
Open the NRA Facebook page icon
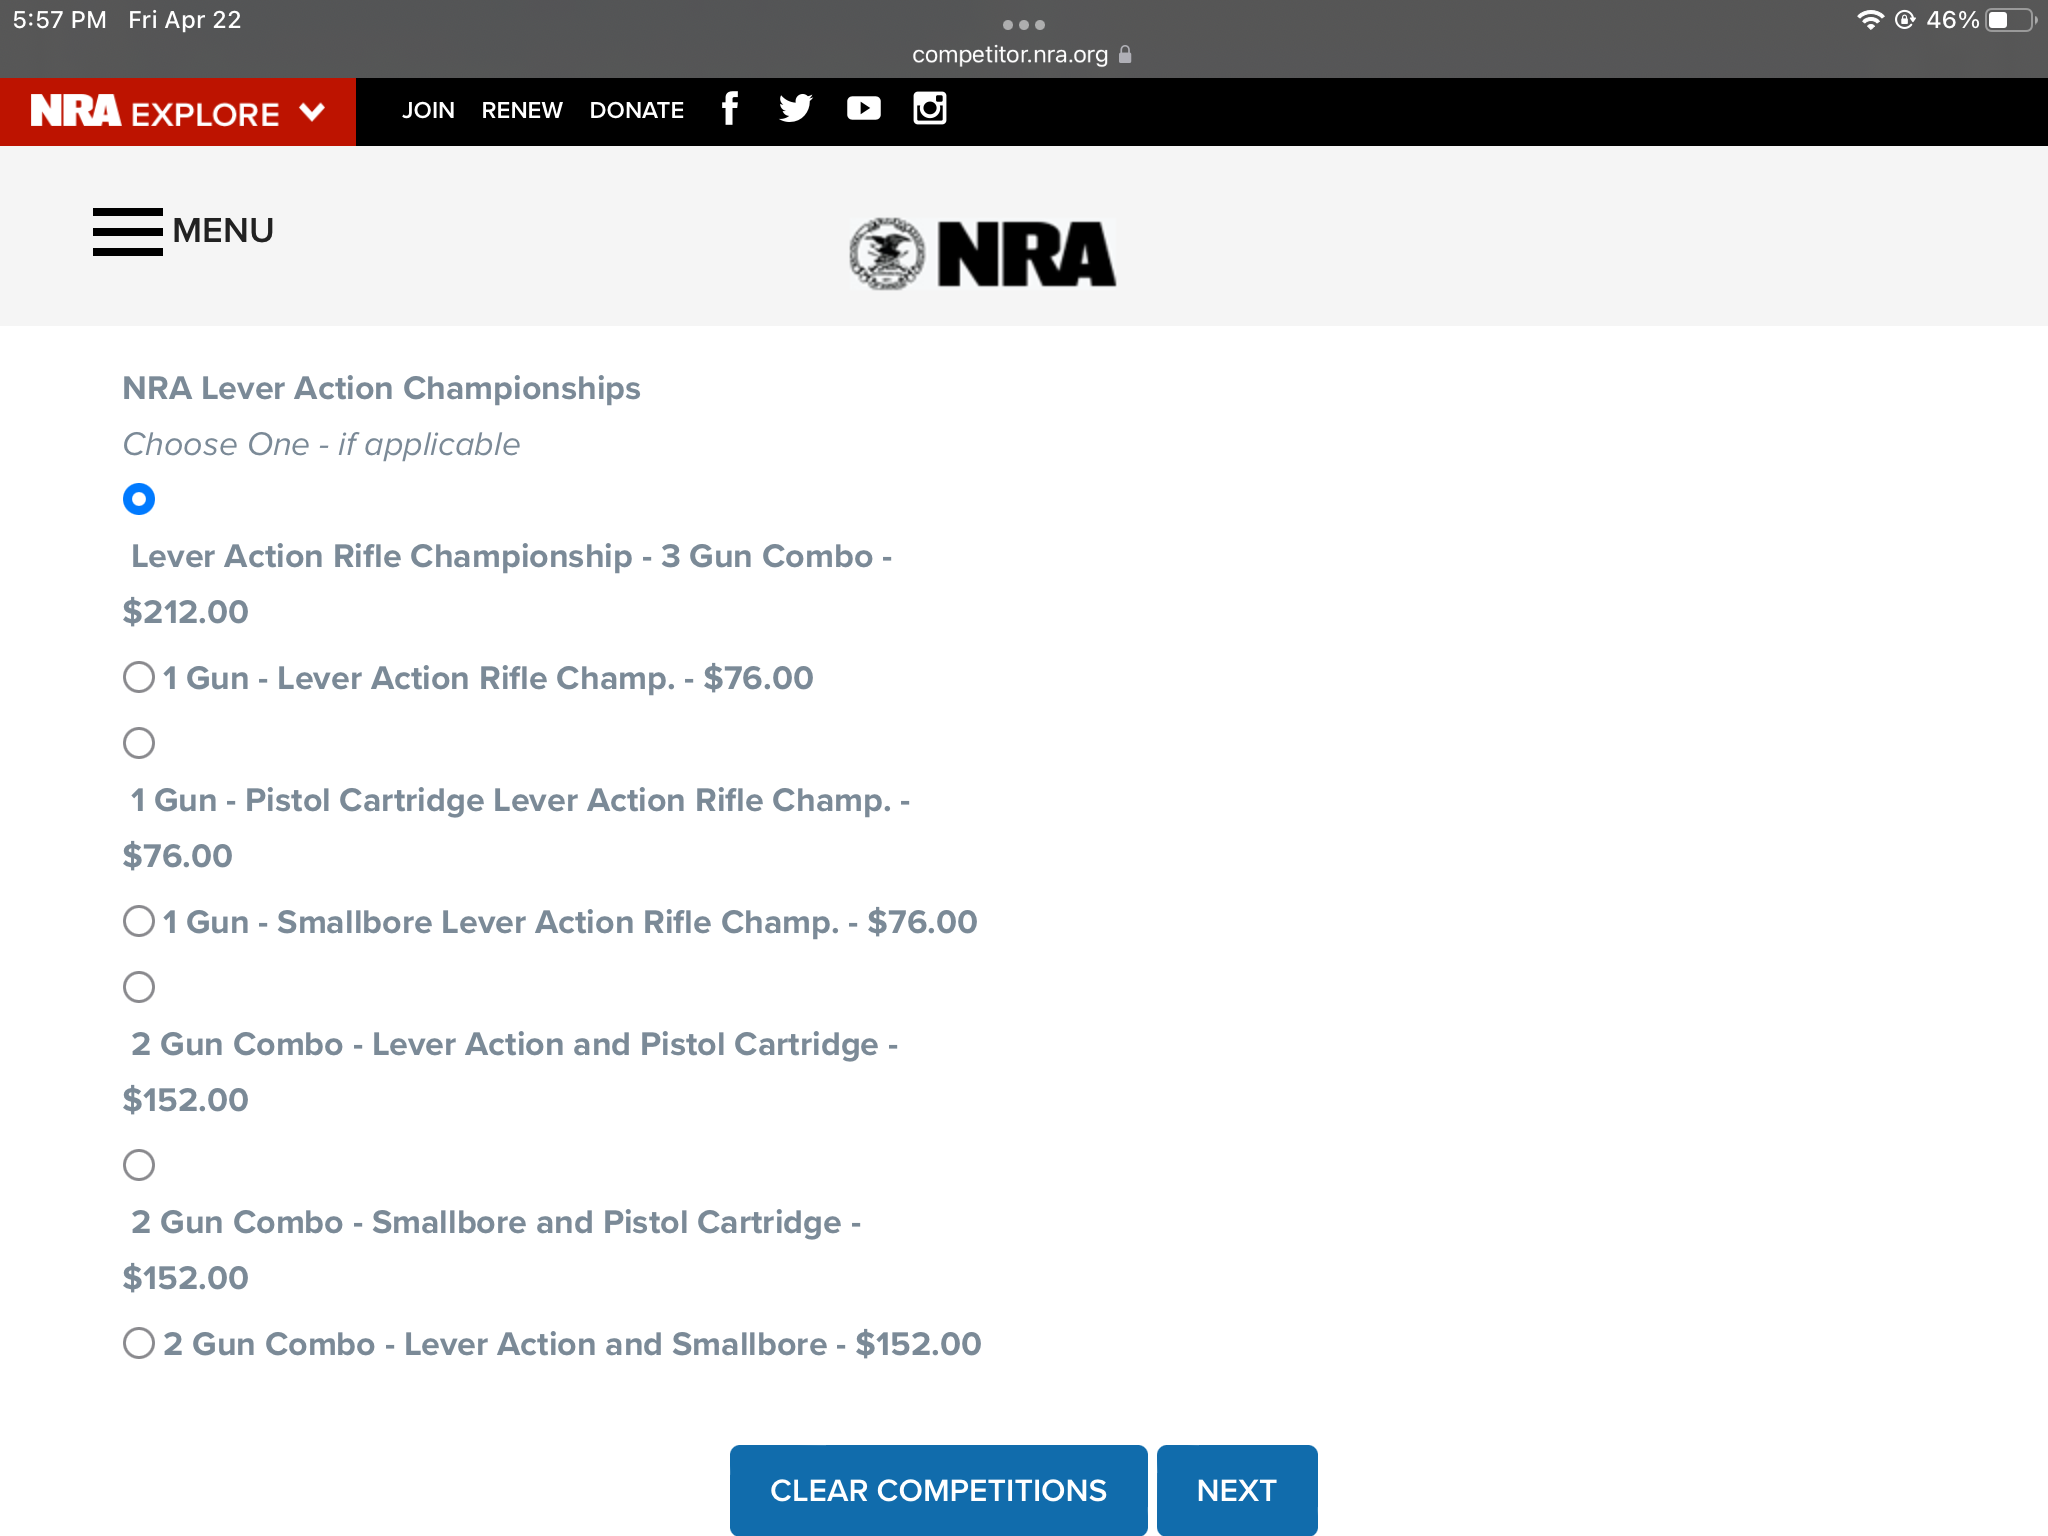tap(730, 108)
